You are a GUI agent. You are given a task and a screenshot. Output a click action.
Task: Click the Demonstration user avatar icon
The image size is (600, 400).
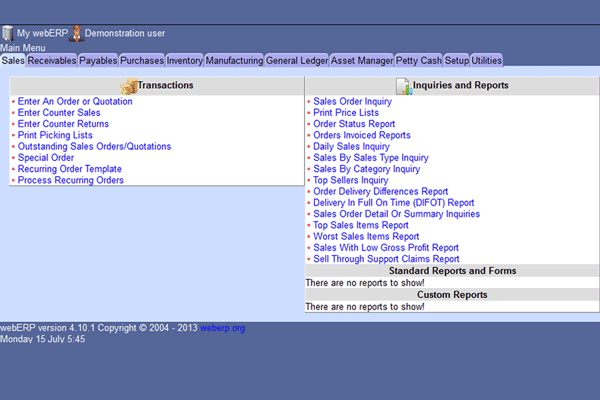(76, 33)
